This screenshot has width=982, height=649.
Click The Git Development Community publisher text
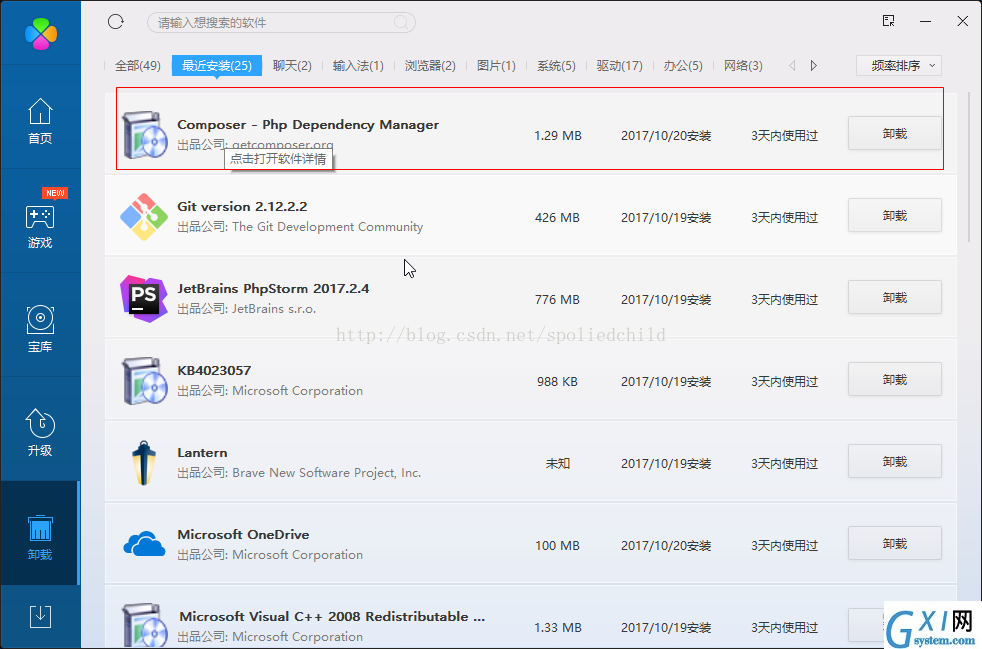tap(328, 227)
